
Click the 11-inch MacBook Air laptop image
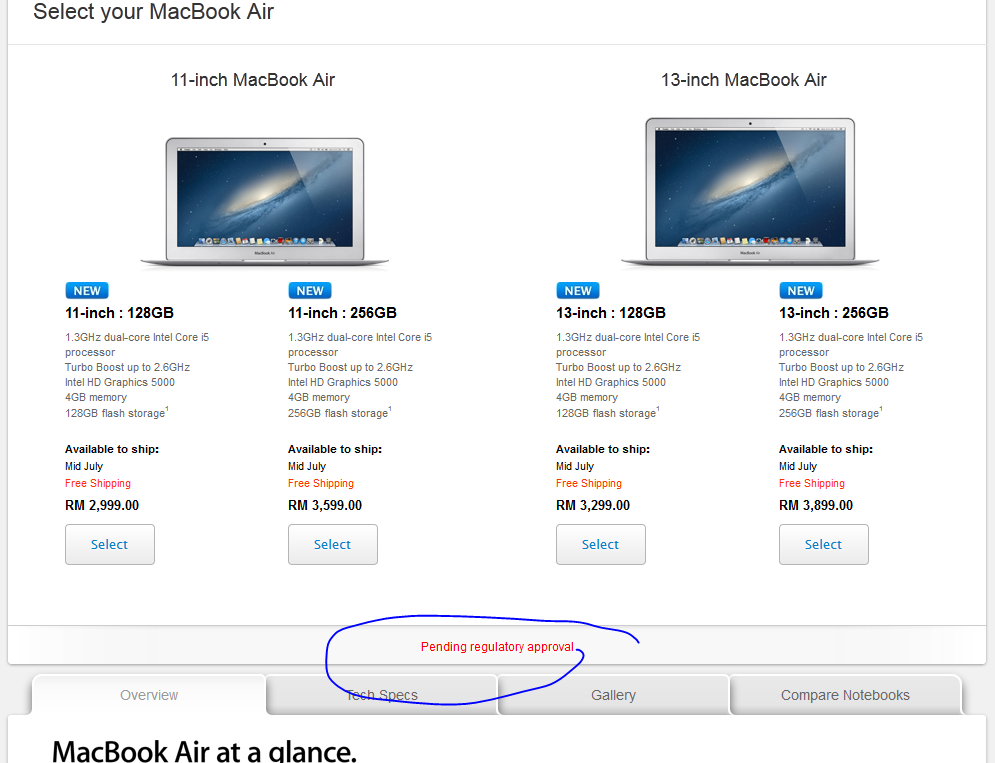click(x=265, y=202)
